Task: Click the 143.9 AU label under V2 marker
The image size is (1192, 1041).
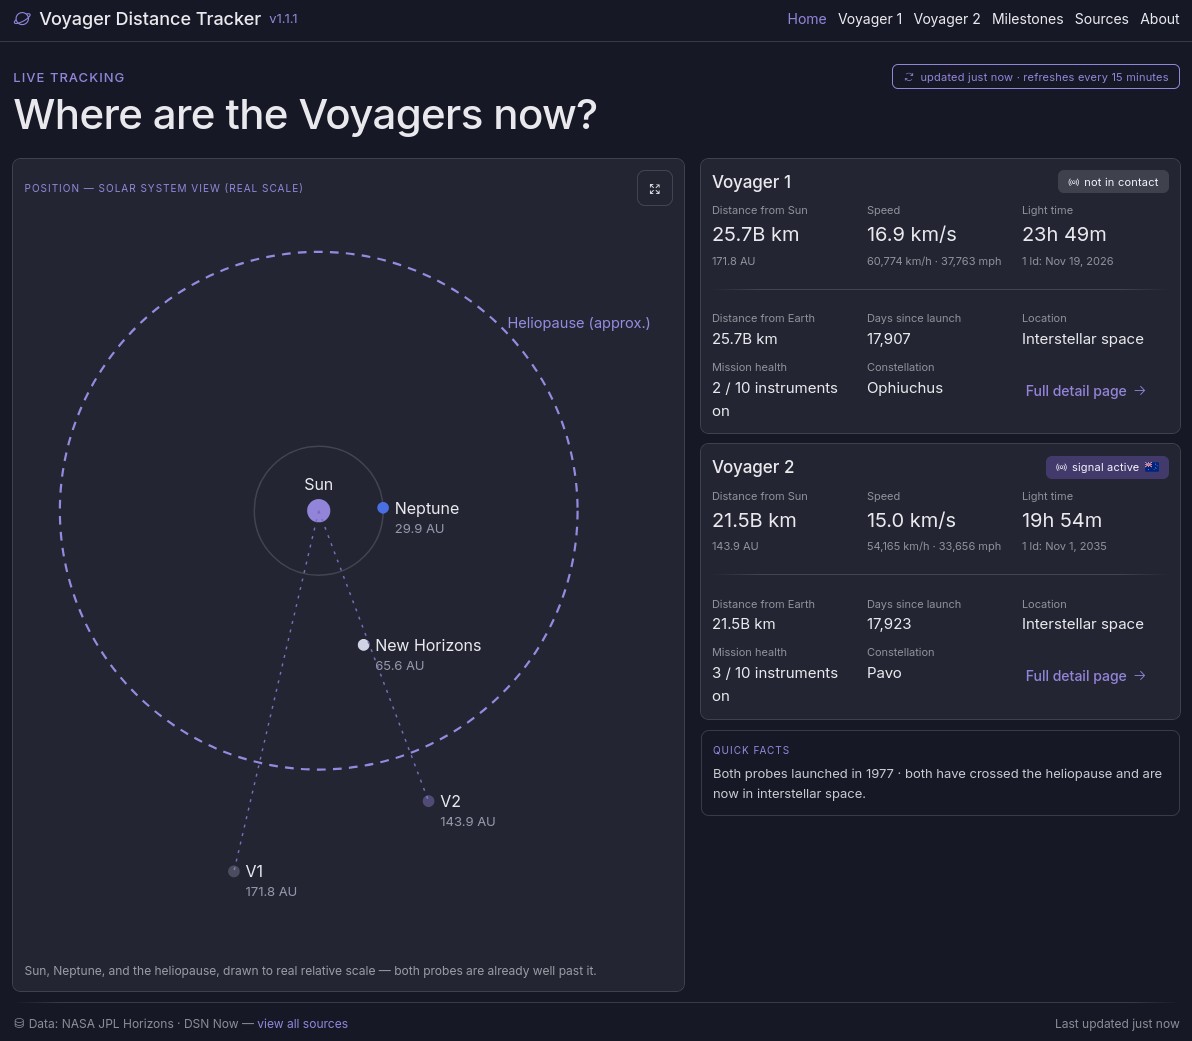Action: click(x=468, y=821)
